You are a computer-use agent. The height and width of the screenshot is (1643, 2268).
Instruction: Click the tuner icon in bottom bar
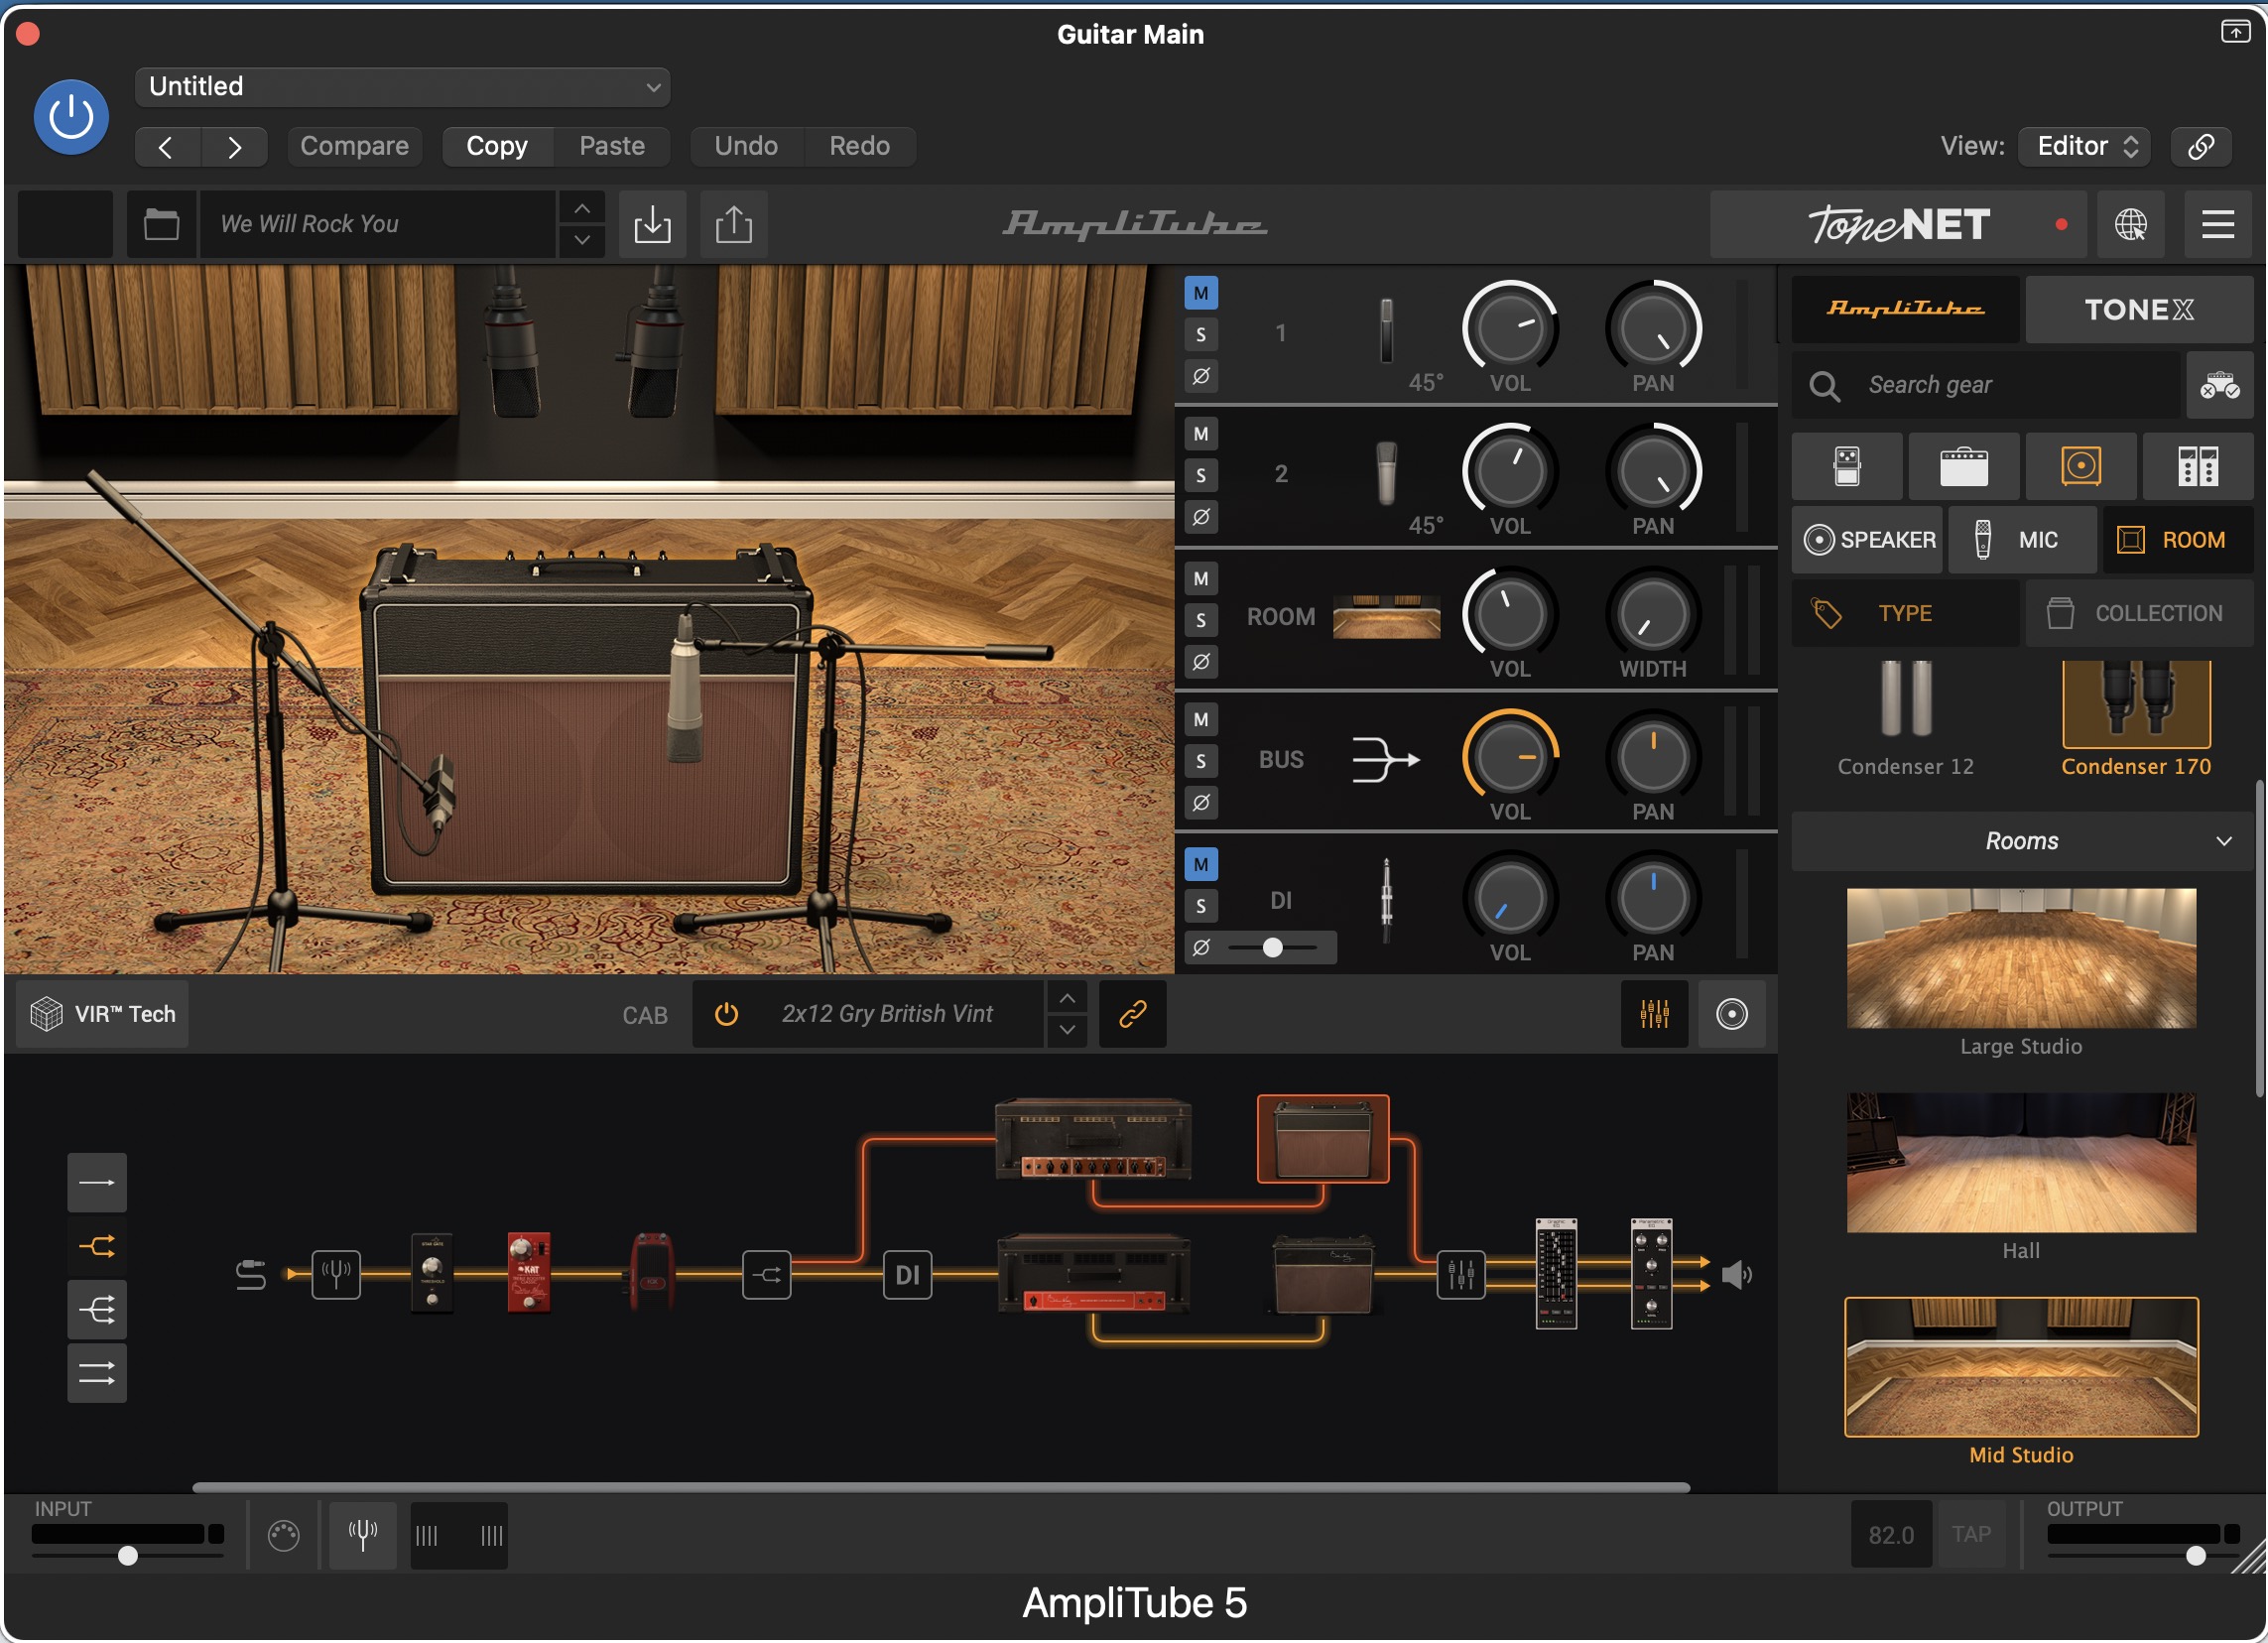click(x=362, y=1535)
